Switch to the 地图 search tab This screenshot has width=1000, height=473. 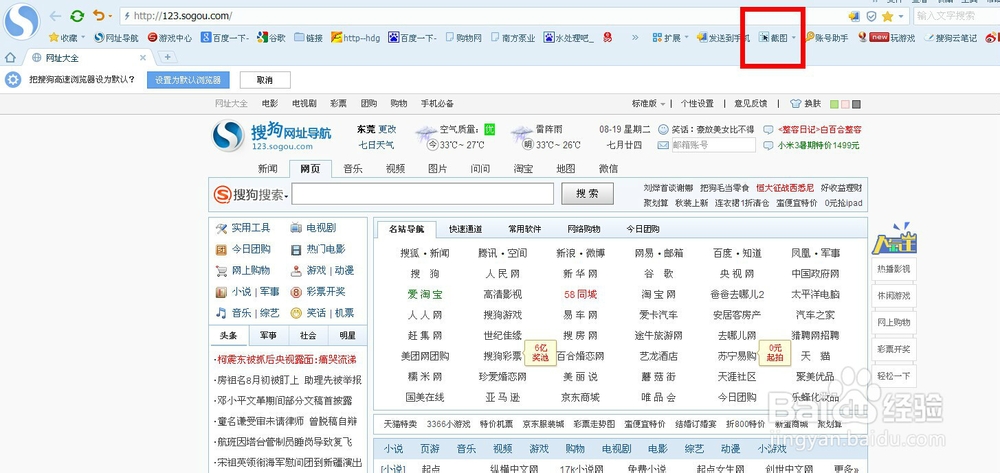(566, 169)
